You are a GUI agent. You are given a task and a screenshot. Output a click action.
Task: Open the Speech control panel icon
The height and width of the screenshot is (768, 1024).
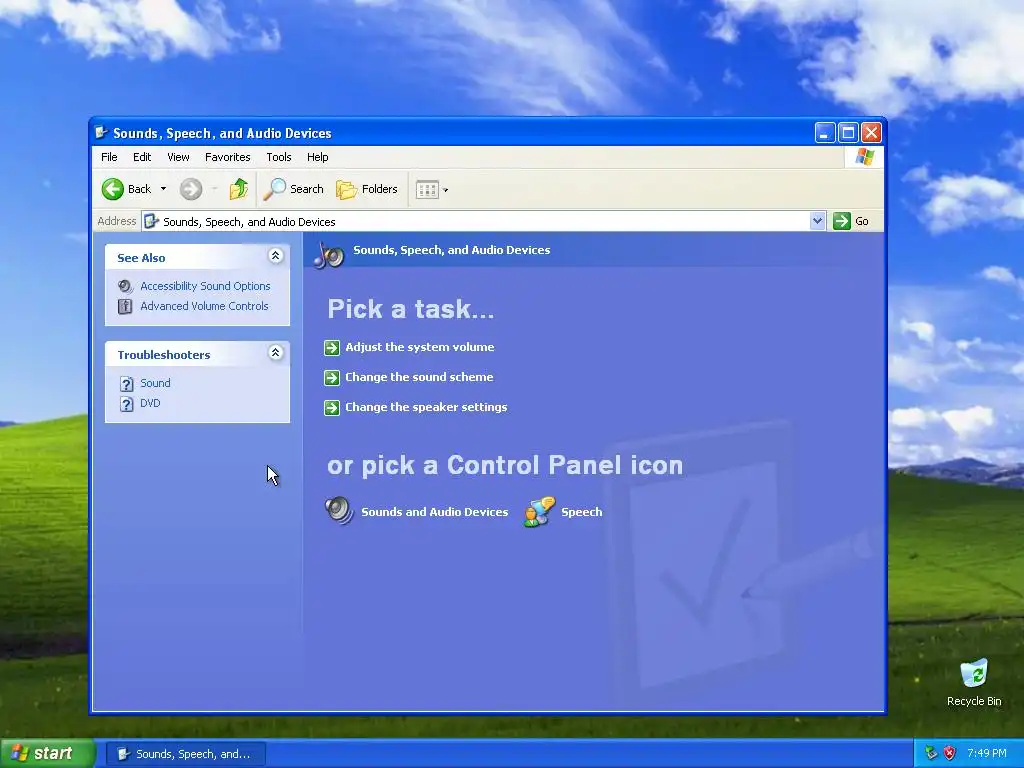[x=539, y=511]
